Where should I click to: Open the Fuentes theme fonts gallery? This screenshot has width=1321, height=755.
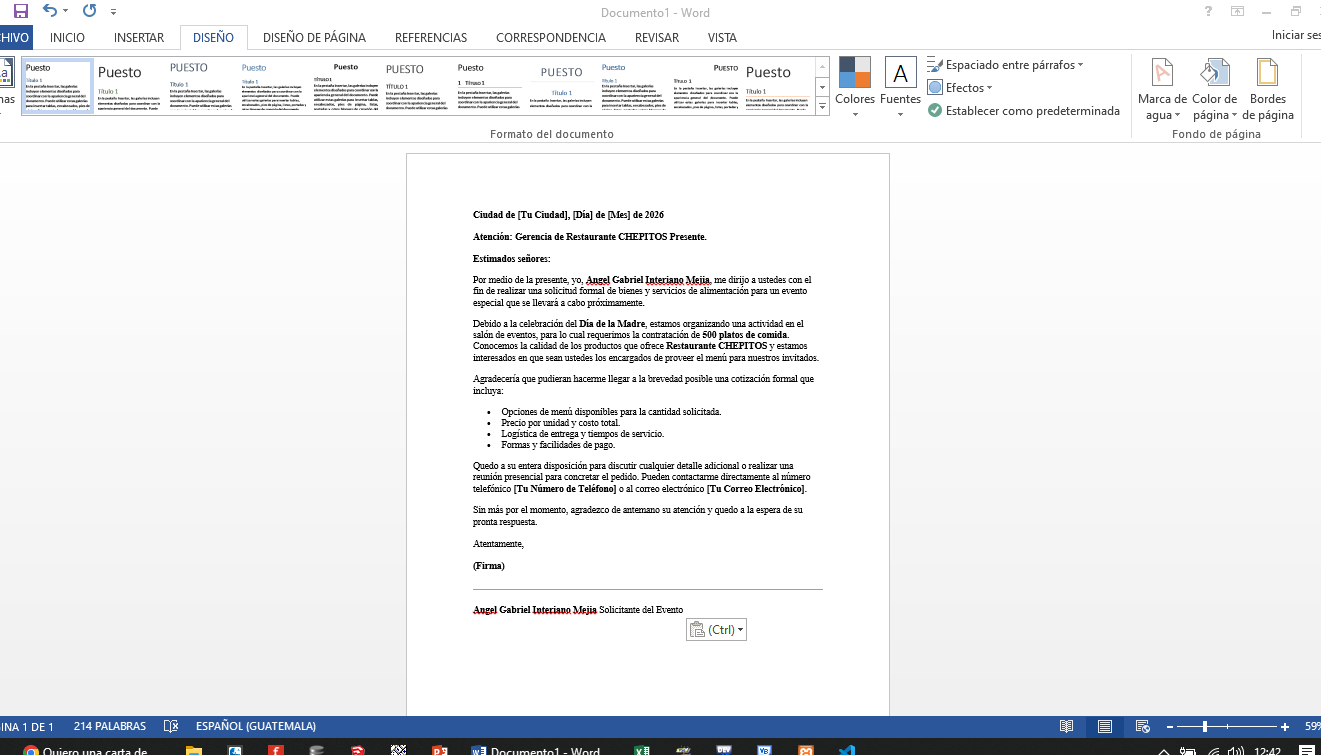pos(900,86)
